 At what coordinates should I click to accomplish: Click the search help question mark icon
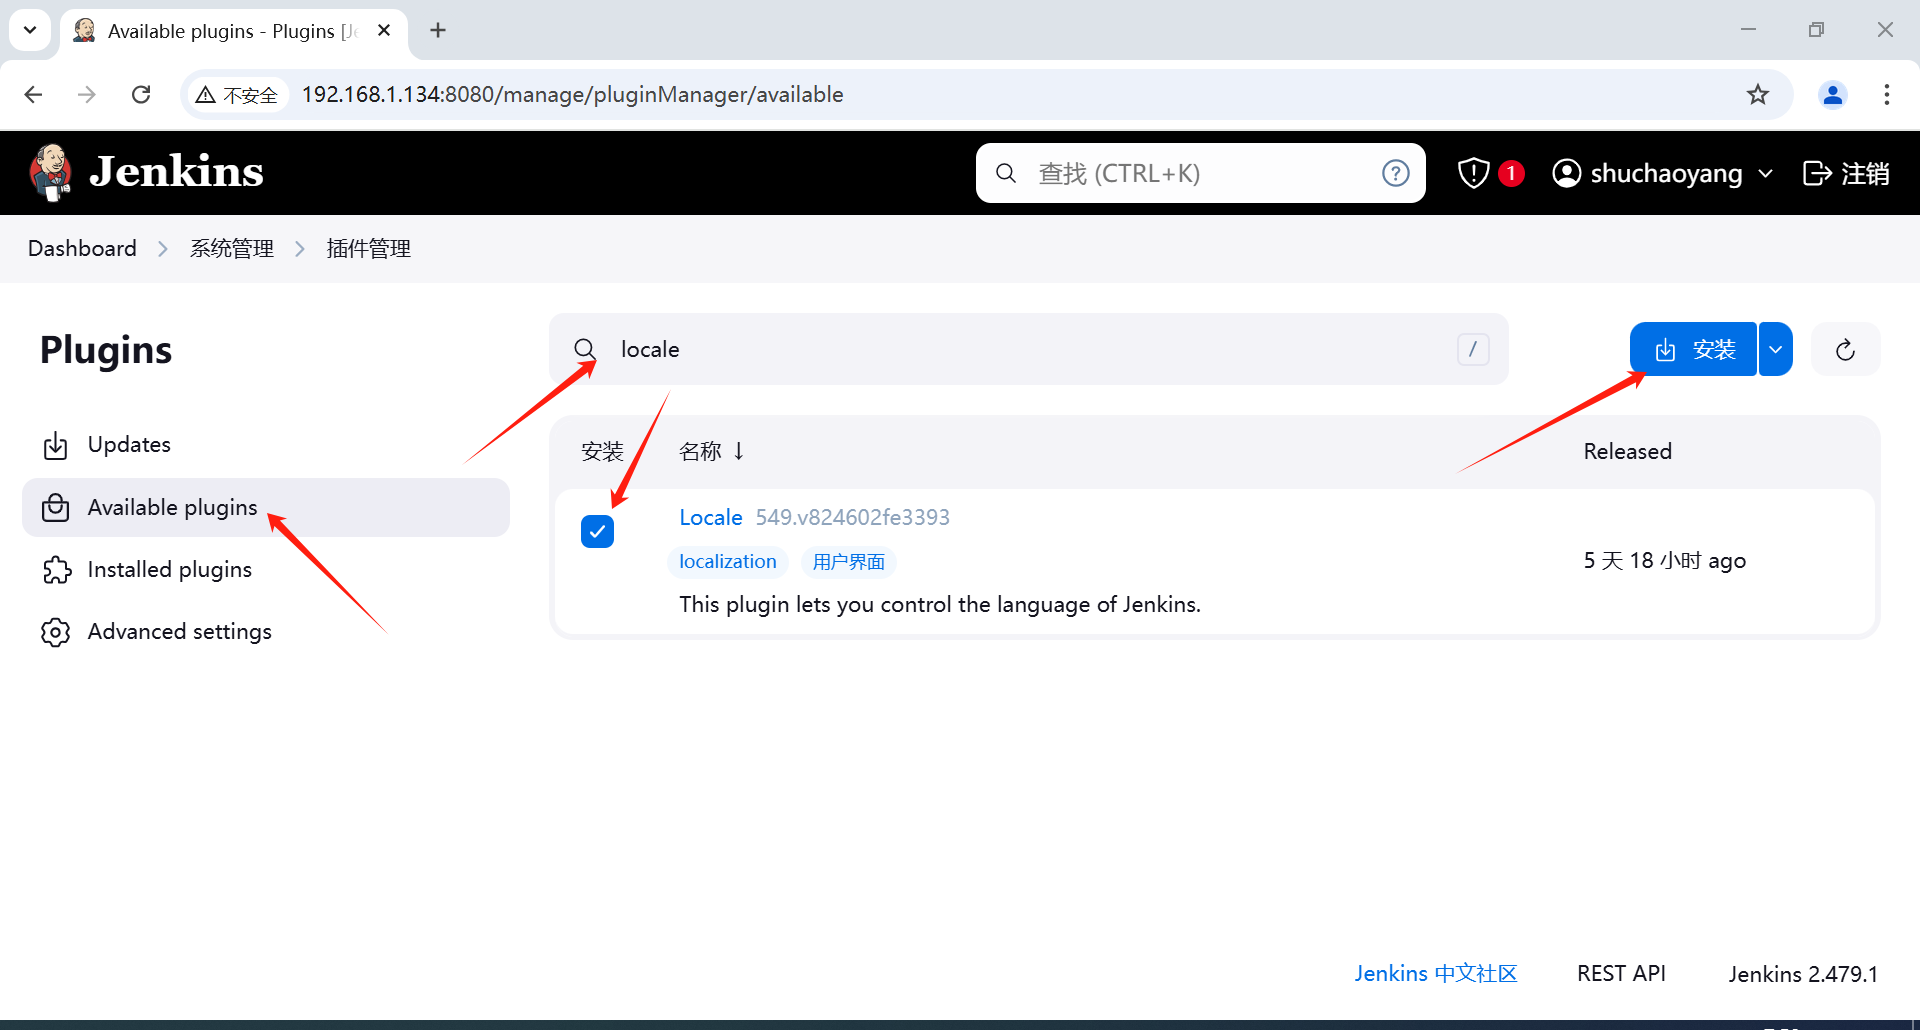pyautogui.click(x=1396, y=173)
